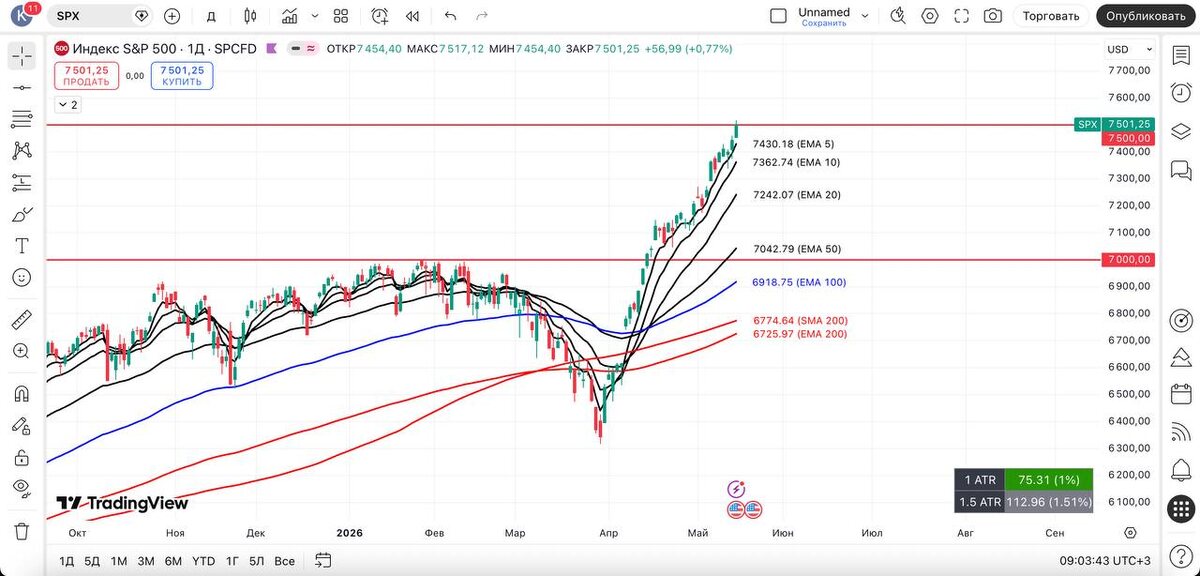Open the Fibonacci tools group
The image size is (1200, 576).
22,119
